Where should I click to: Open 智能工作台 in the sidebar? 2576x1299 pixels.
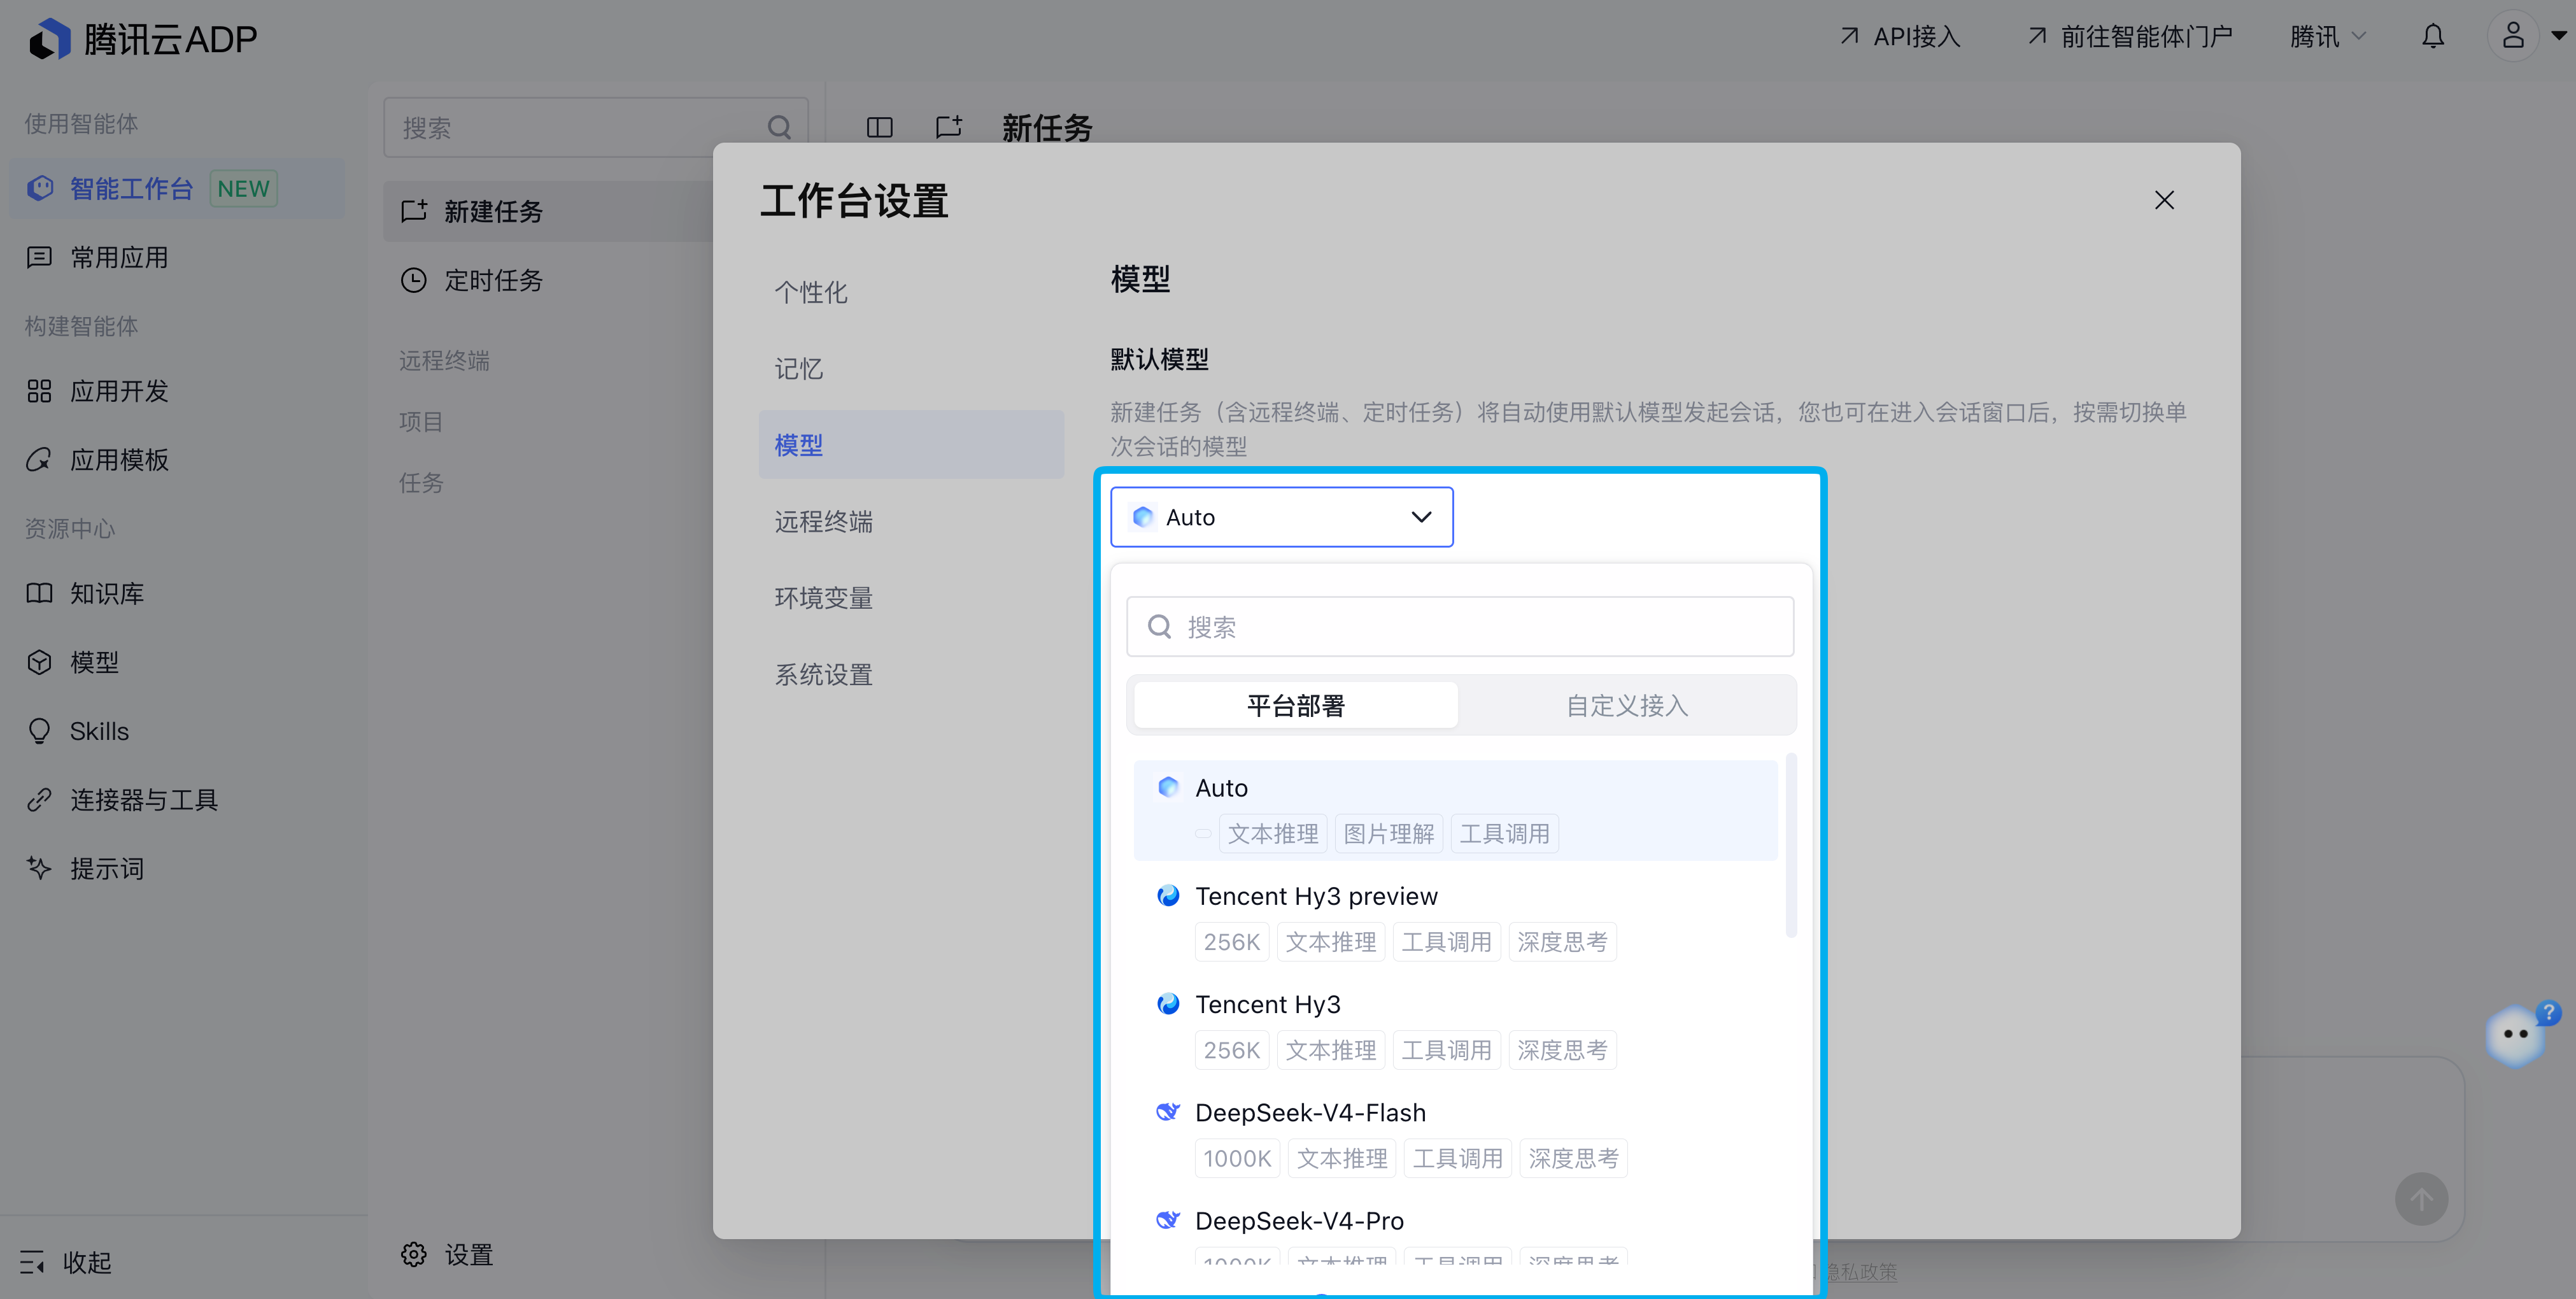coord(177,188)
